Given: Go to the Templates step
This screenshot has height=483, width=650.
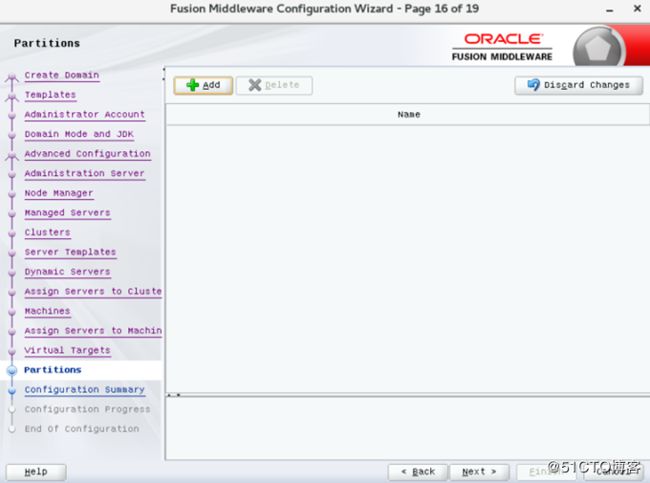Looking at the screenshot, I should pos(50,95).
